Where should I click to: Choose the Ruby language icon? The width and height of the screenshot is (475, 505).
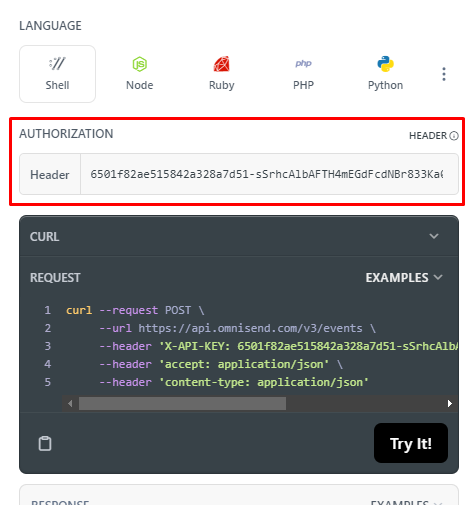[222, 64]
